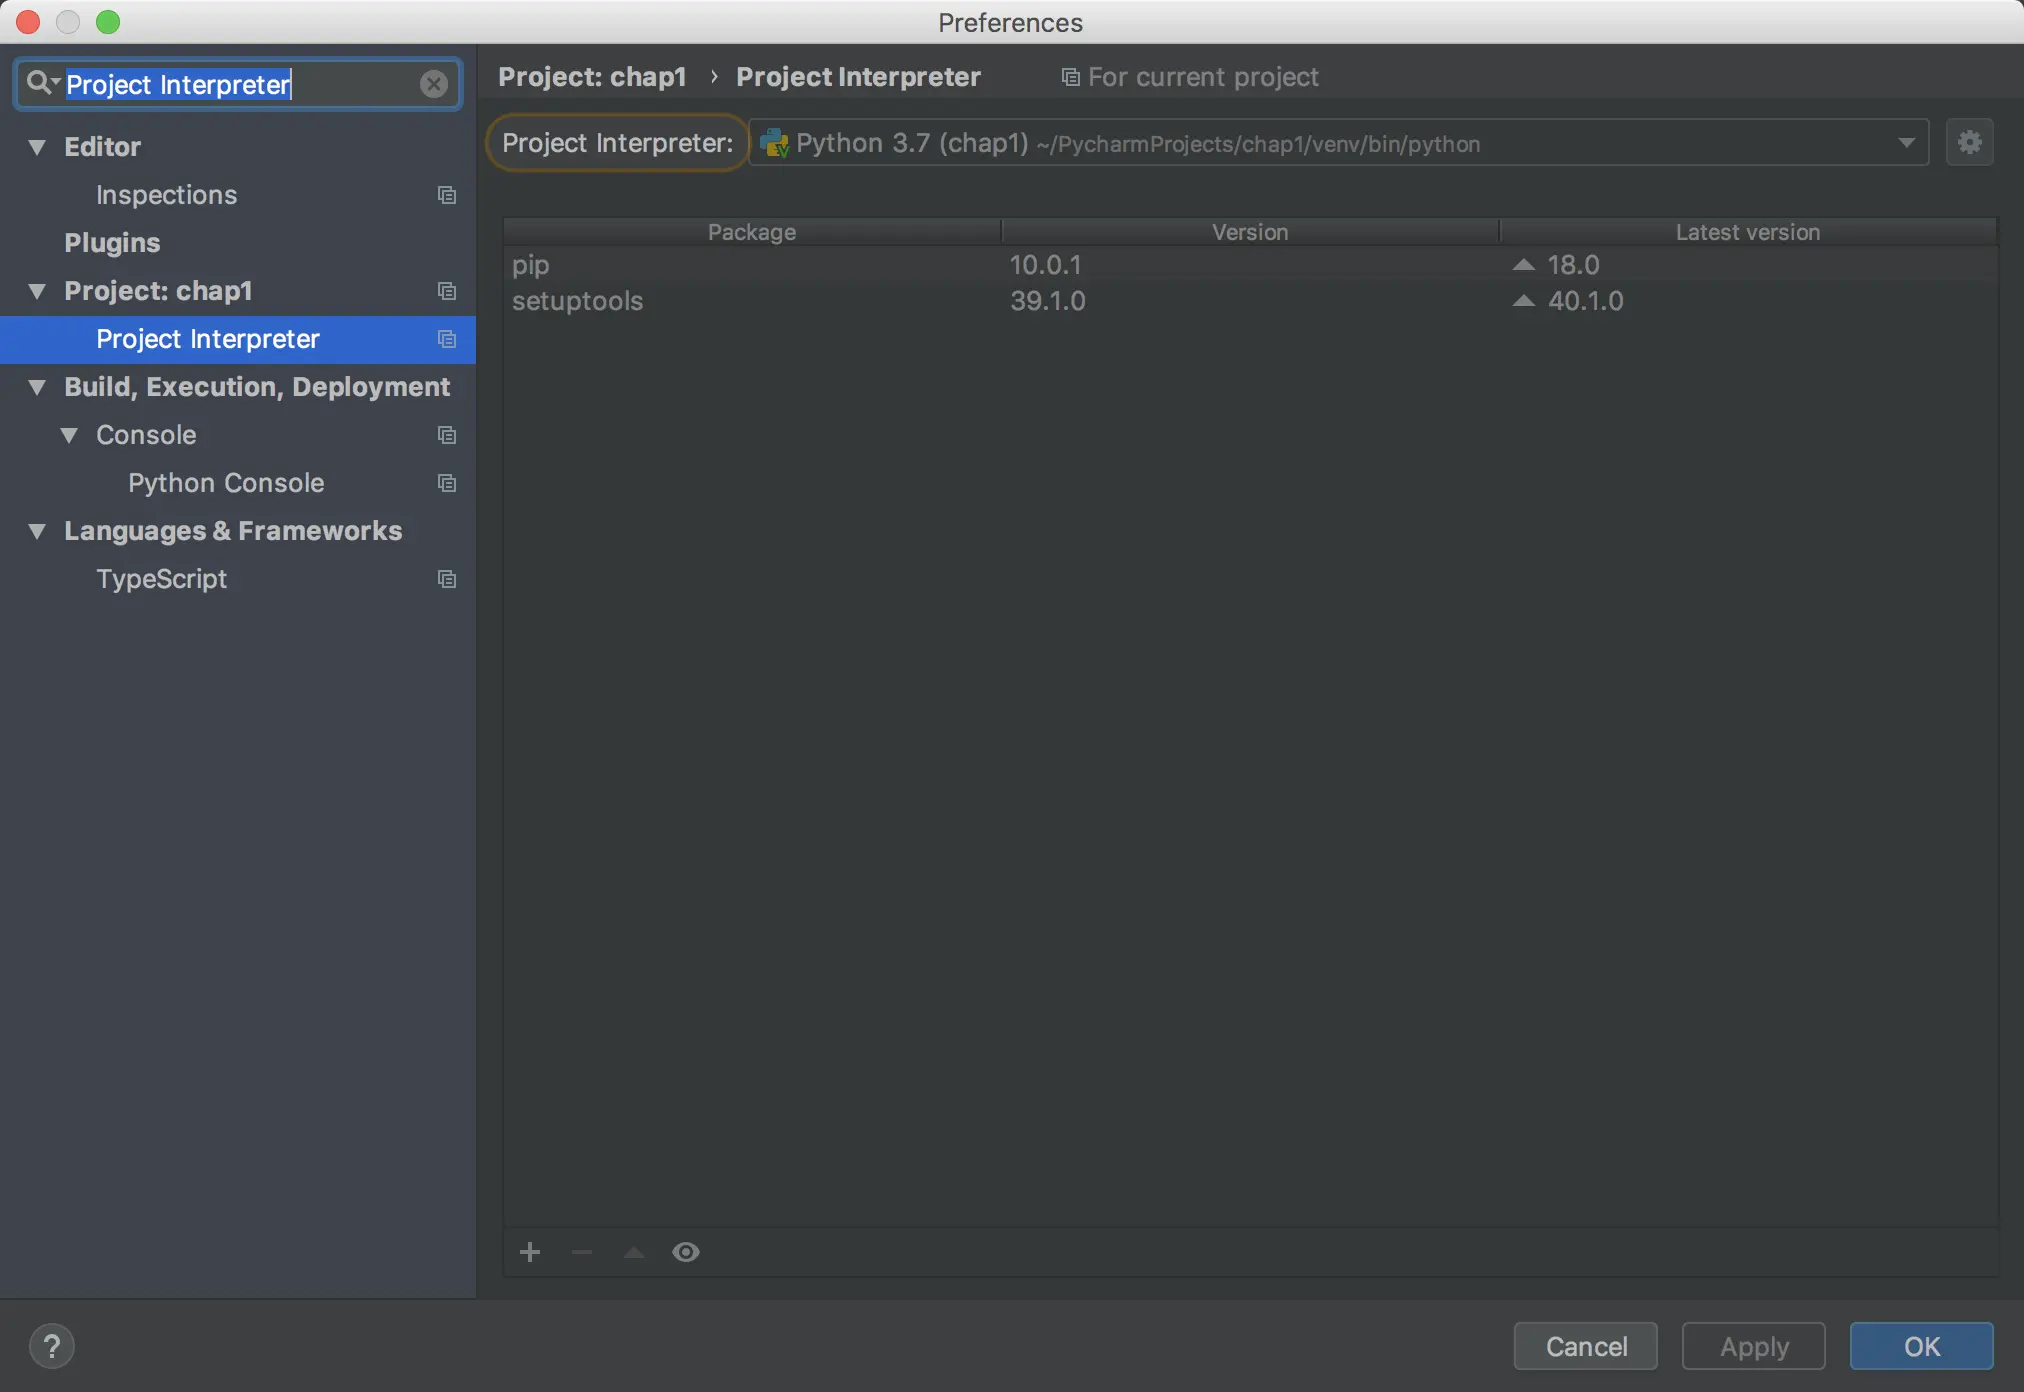Toggle the show early releases eye icon
Image resolution: width=2024 pixels, height=1392 pixels.
686,1252
